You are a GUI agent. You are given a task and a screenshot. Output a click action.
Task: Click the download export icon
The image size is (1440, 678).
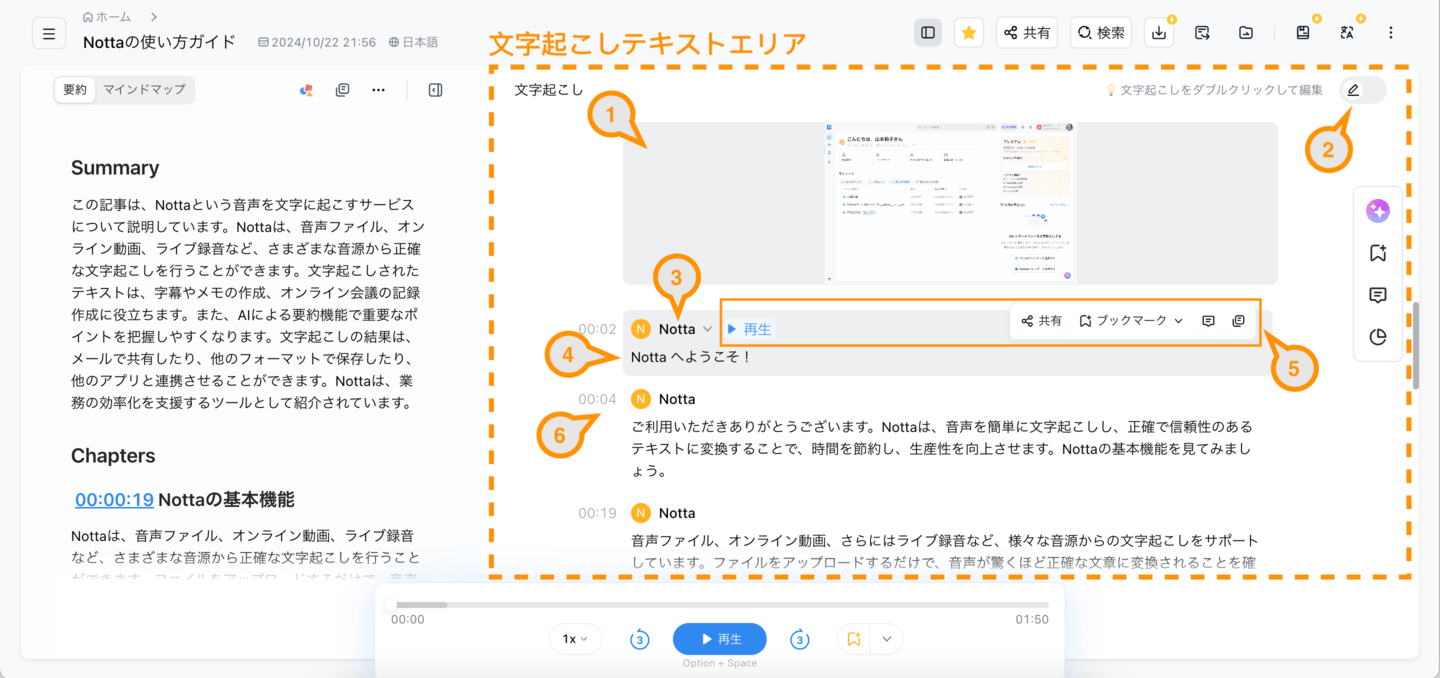tap(1159, 33)
